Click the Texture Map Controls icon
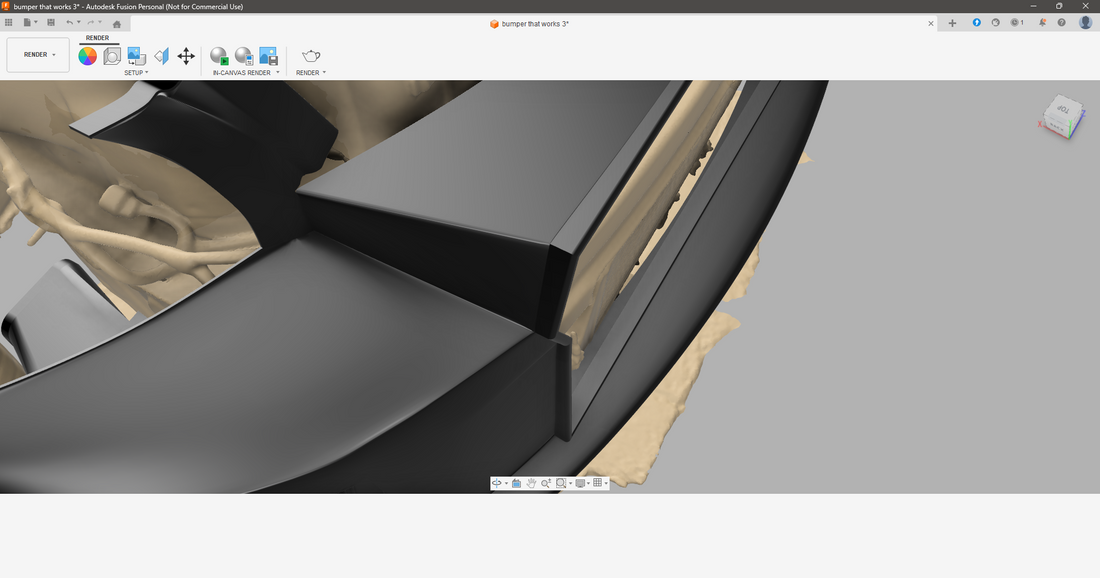Image resolution: width=1100 pixels, height=578 pixels. click(161, 56)
